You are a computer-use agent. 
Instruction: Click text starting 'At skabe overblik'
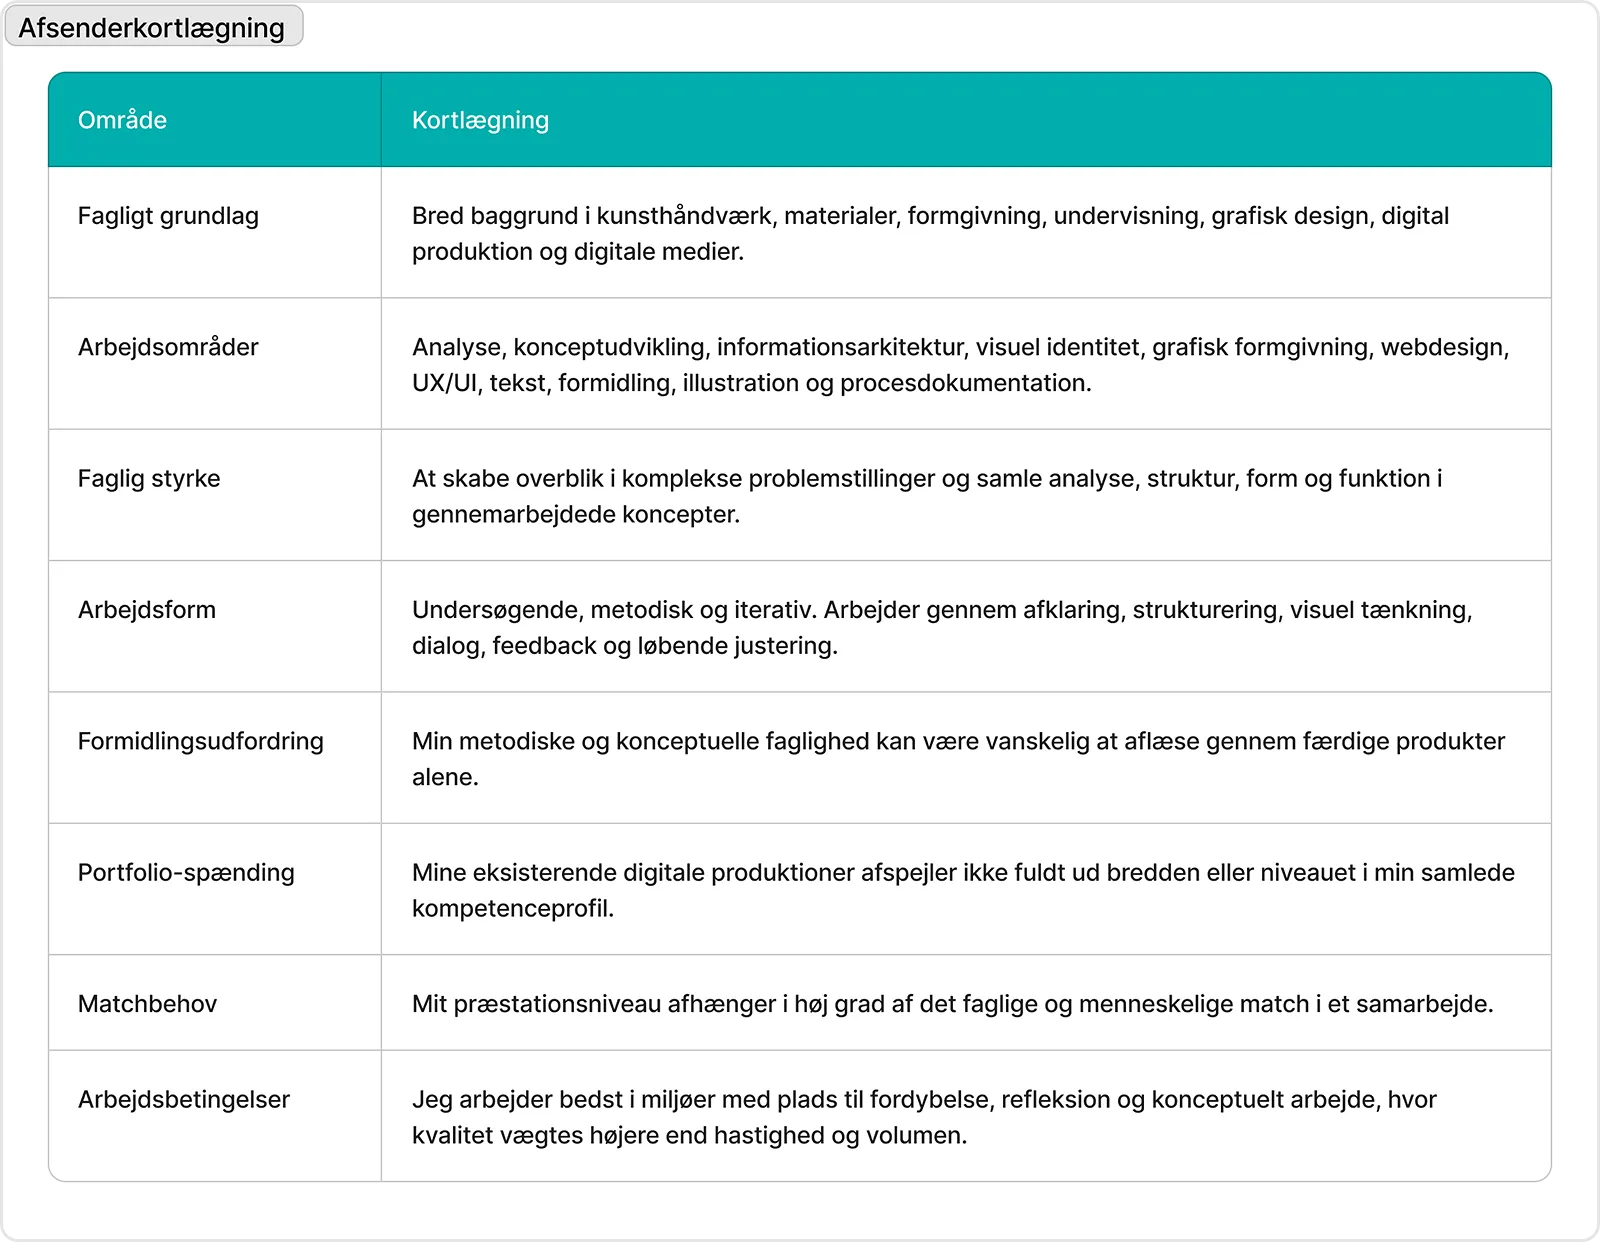click(x=927, y=496)
